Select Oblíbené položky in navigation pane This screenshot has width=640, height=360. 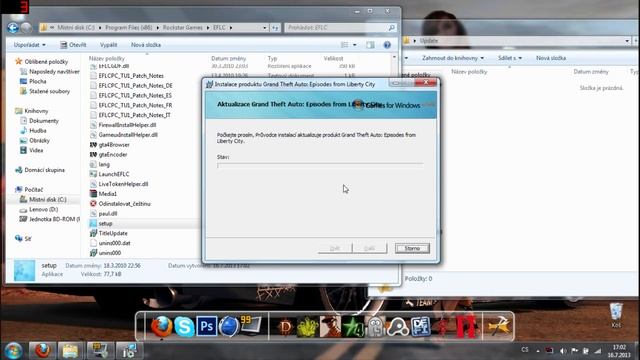tap(46, 62)
